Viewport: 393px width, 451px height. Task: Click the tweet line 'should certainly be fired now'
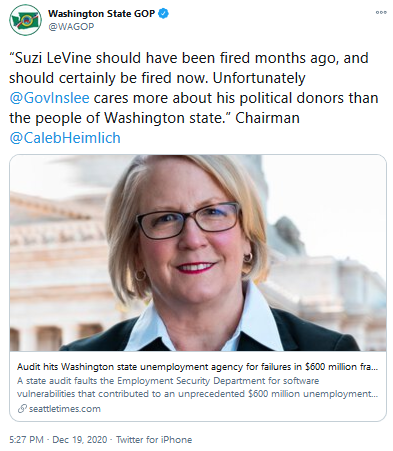(109, 78)
